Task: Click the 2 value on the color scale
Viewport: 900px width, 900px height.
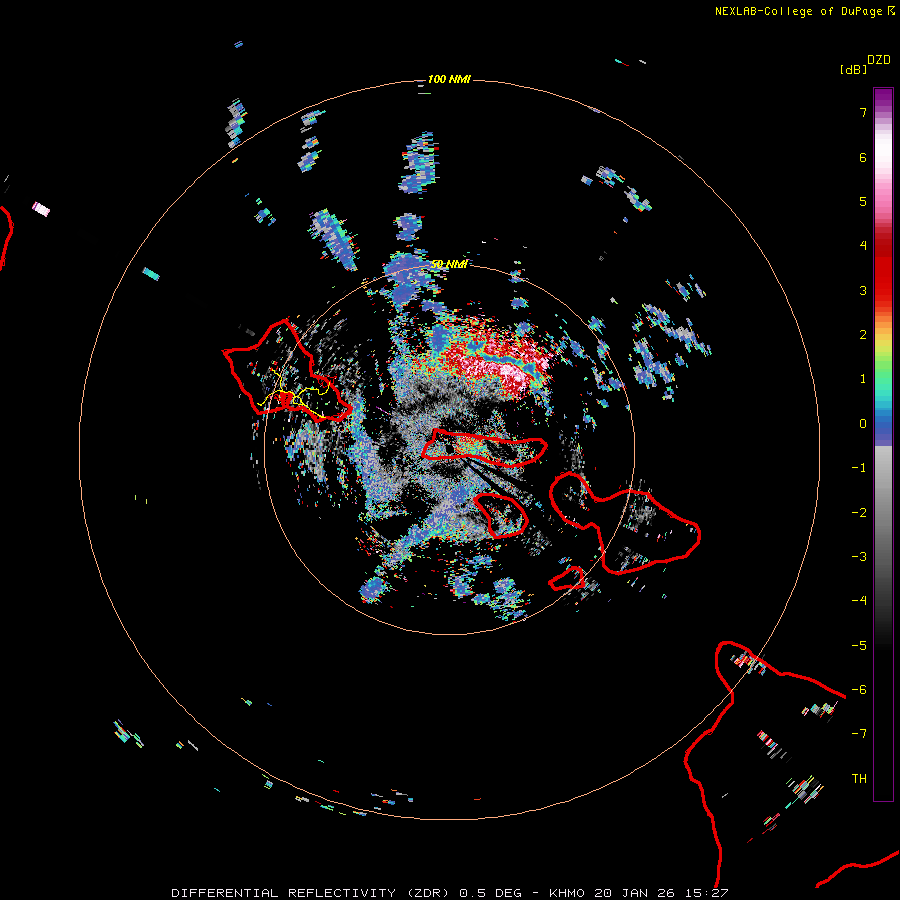Action: [x=863, y=335]
